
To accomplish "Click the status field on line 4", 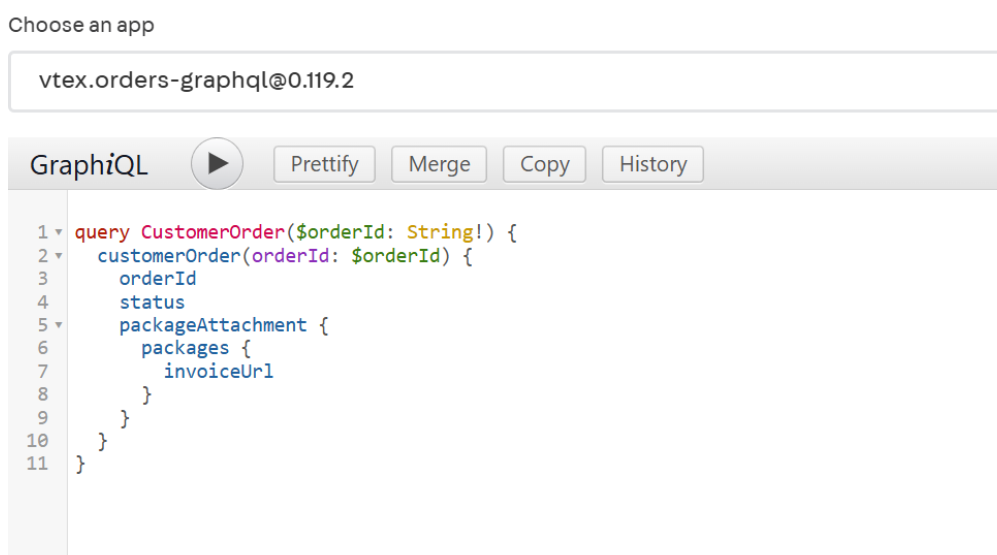I will [x=152, y=302].
